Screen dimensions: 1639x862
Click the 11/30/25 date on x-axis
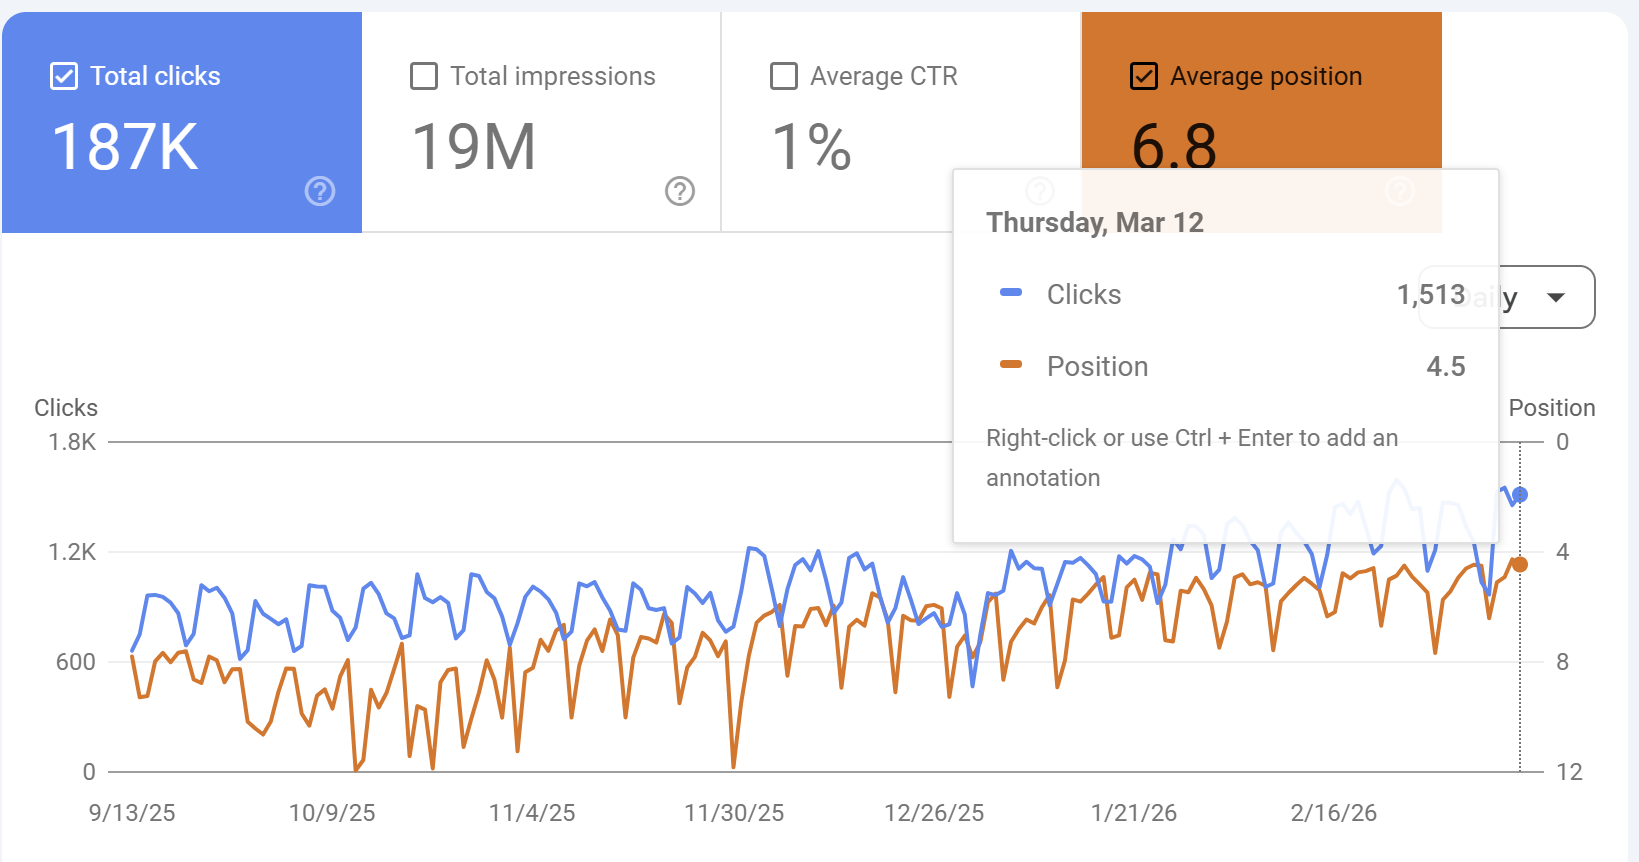(734, 813)
